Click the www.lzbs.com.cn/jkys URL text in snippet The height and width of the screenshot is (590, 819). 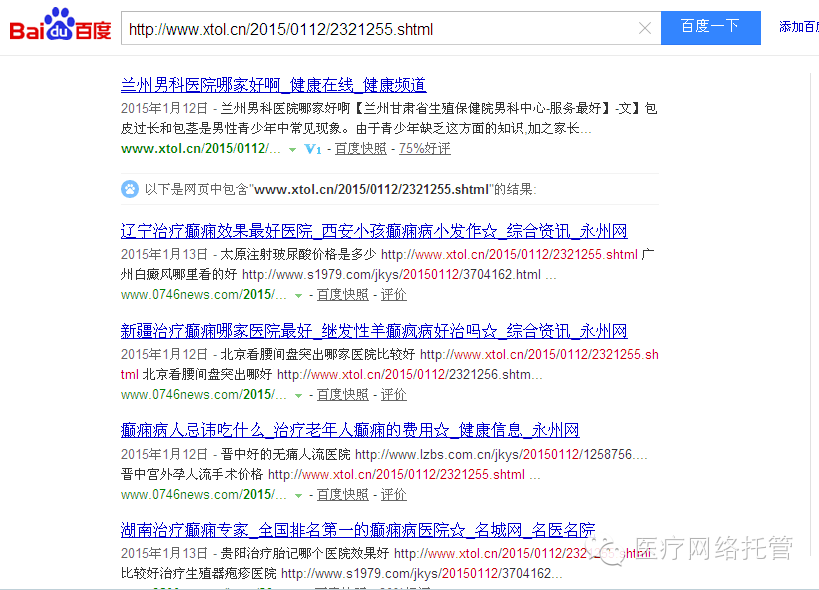point(501,454)
